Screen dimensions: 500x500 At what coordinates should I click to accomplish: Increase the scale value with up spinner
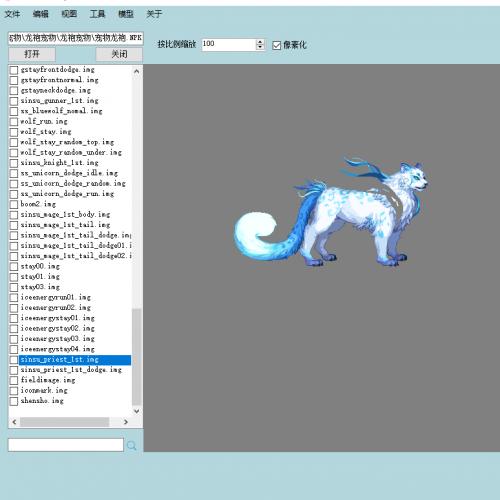coord(260,42)
